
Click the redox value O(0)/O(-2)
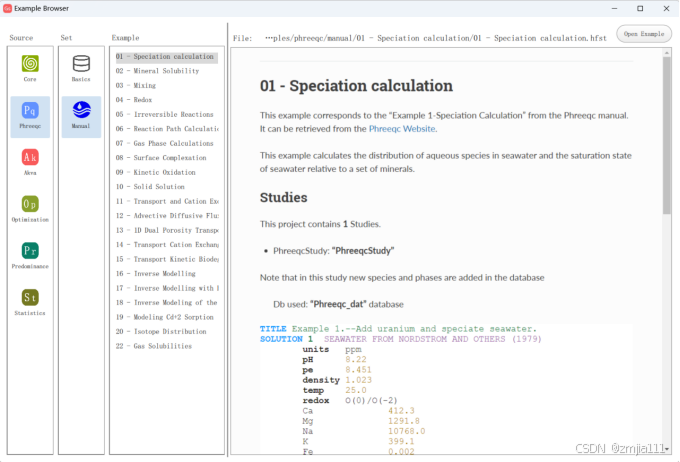[371, 400]
